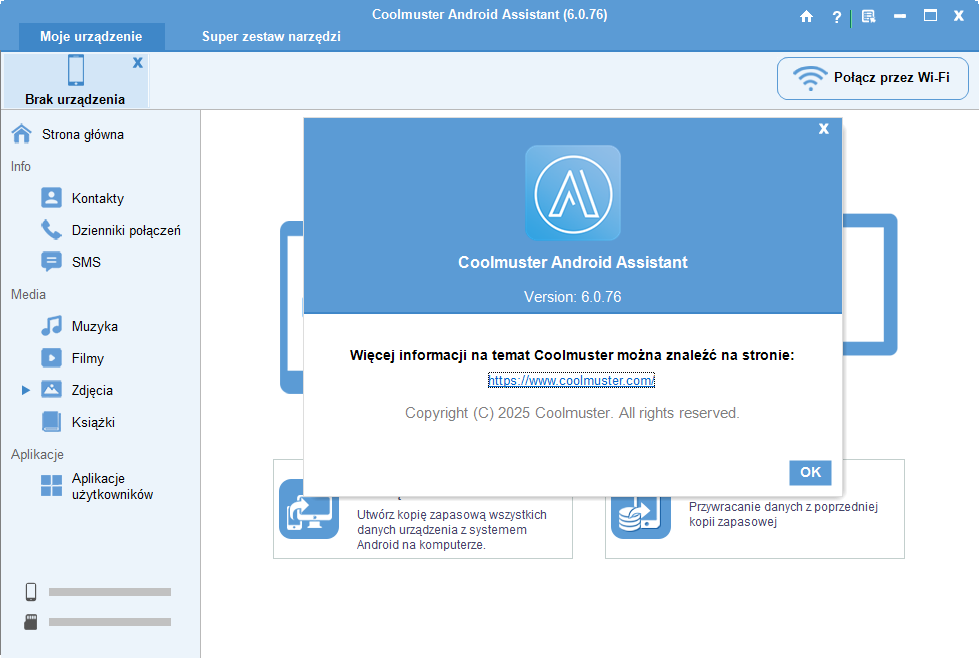This screenshot has height=659, width=979.
Task: Go to Strona główna in sidebar
Action: (x=82, y=134)
